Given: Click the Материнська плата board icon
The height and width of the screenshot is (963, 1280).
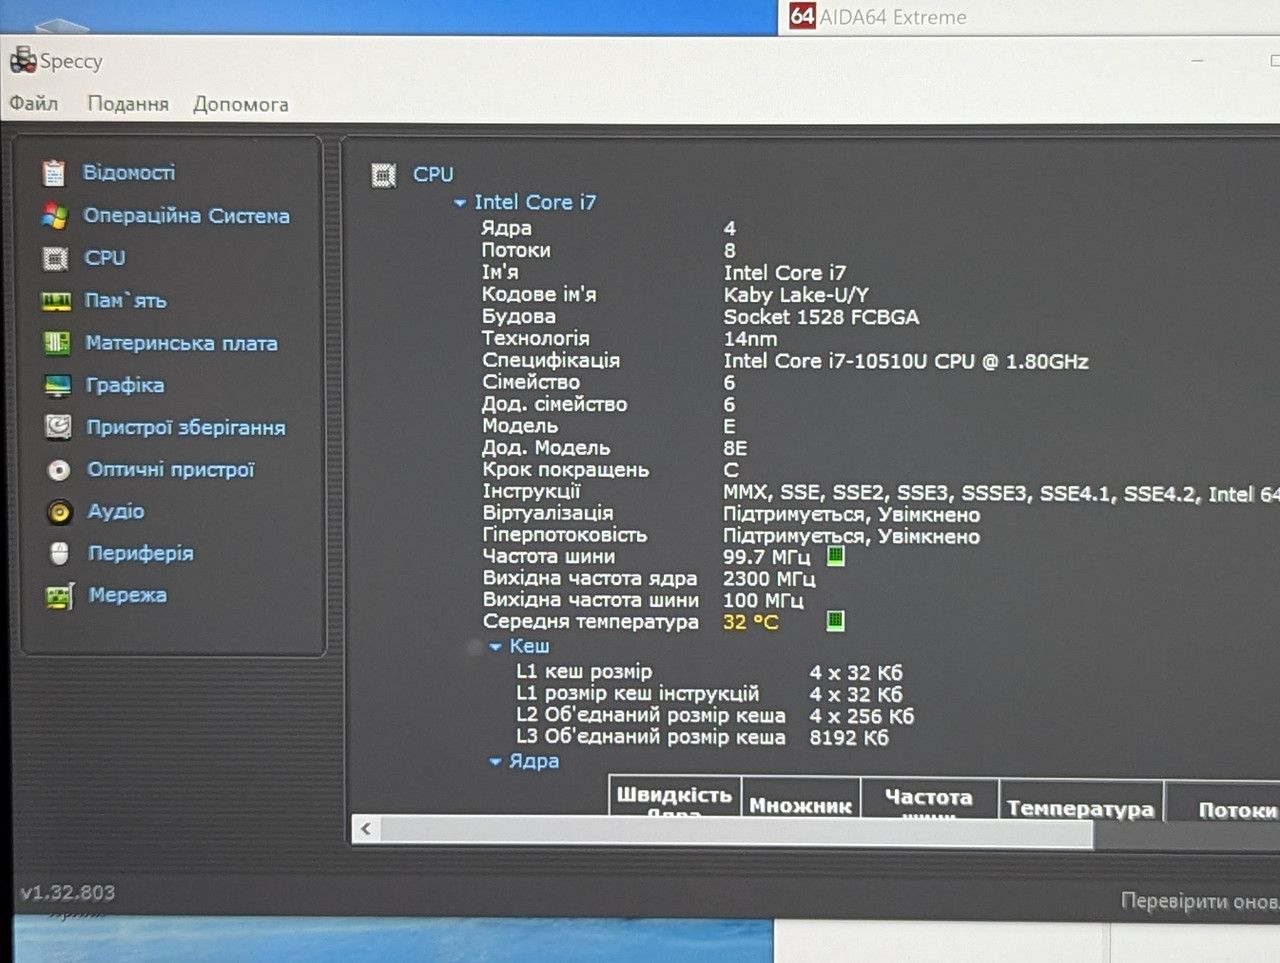Looking at the screenshot, I should point(57,343).
